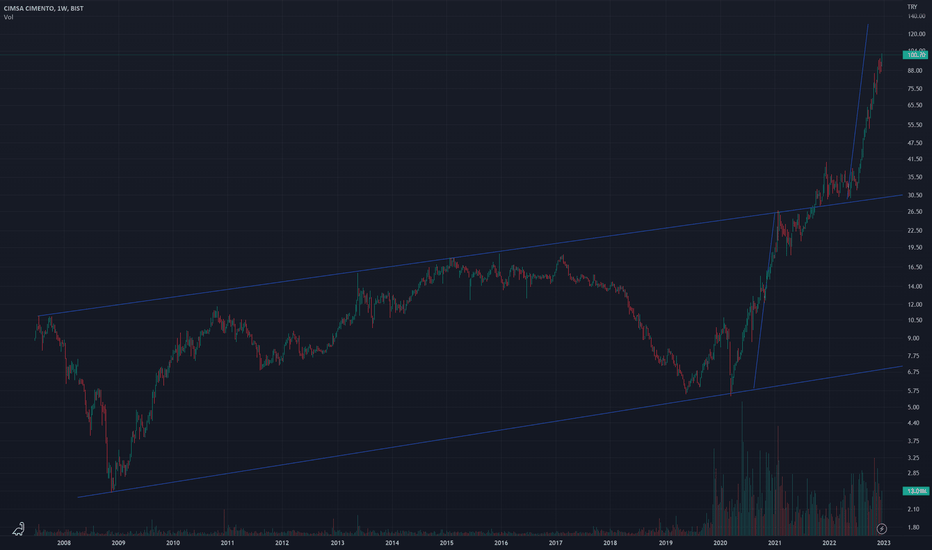This screenshot has height=550, width=932.
Task: Click the 2008 year label on time axis
Action: 64,543
